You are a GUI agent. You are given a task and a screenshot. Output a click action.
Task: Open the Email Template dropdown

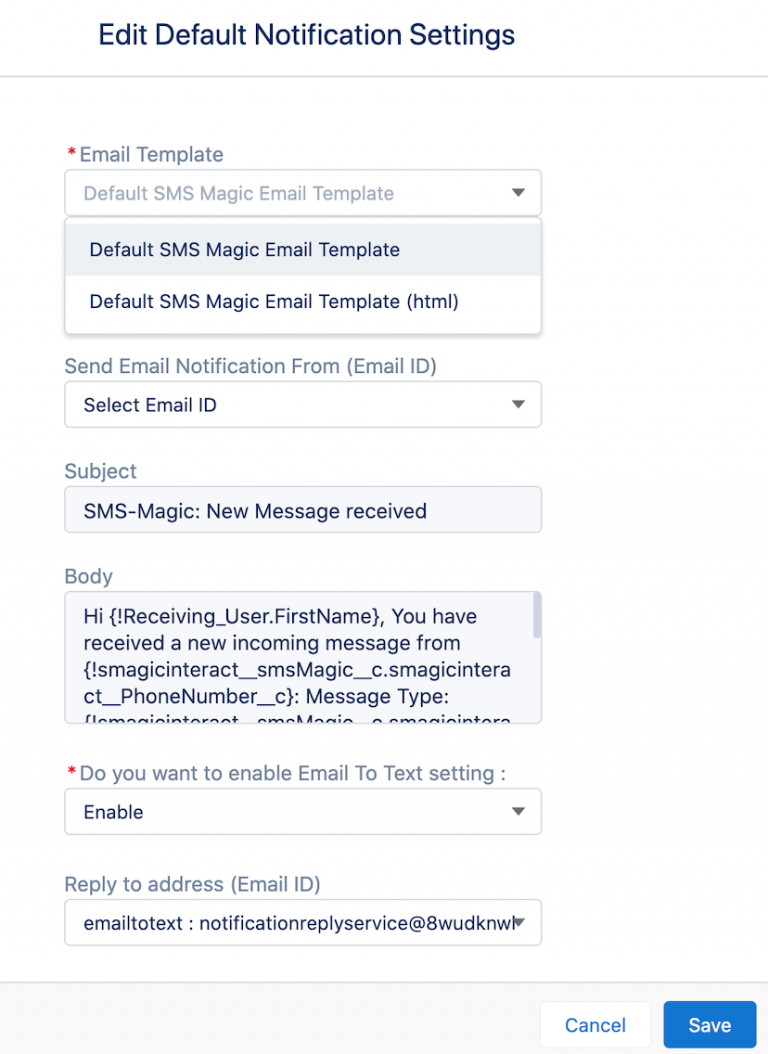pos(303,192)
